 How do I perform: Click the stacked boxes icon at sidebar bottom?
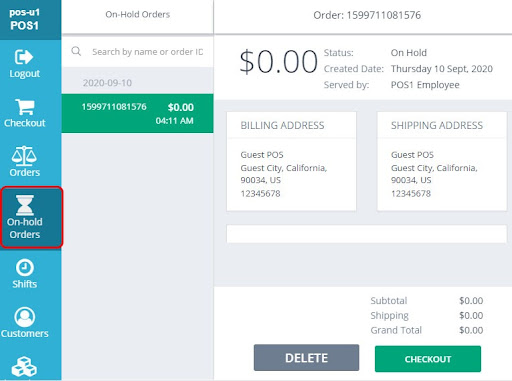24,367
